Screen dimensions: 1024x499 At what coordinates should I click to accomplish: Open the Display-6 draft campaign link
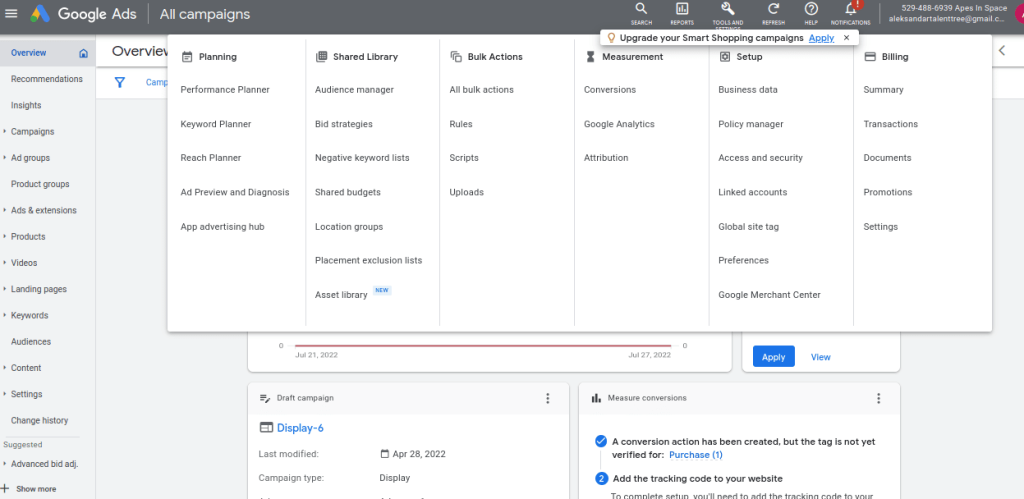[300, 428]
